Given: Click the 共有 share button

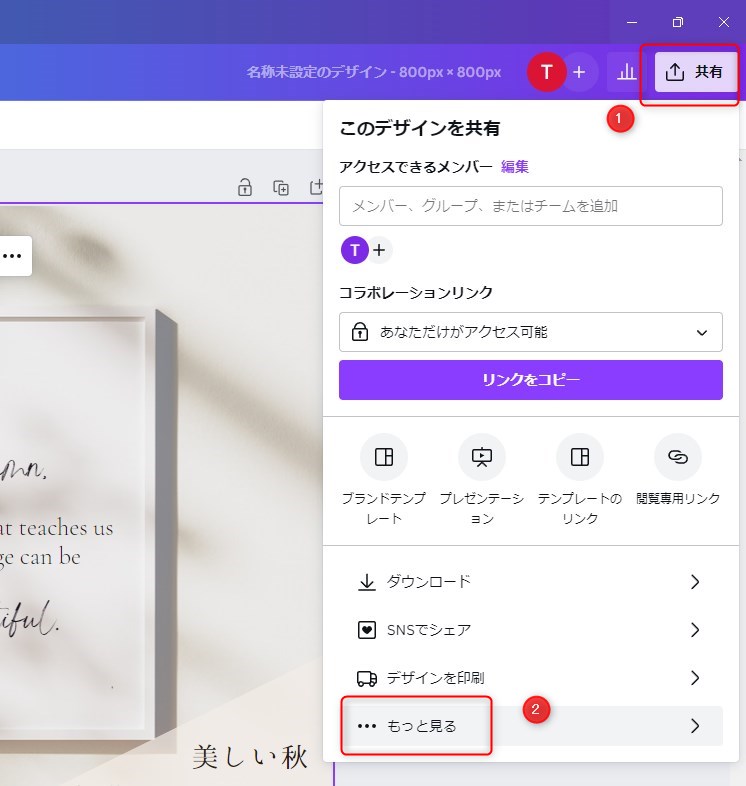Looking at the screenshot, I should [696, 72].
